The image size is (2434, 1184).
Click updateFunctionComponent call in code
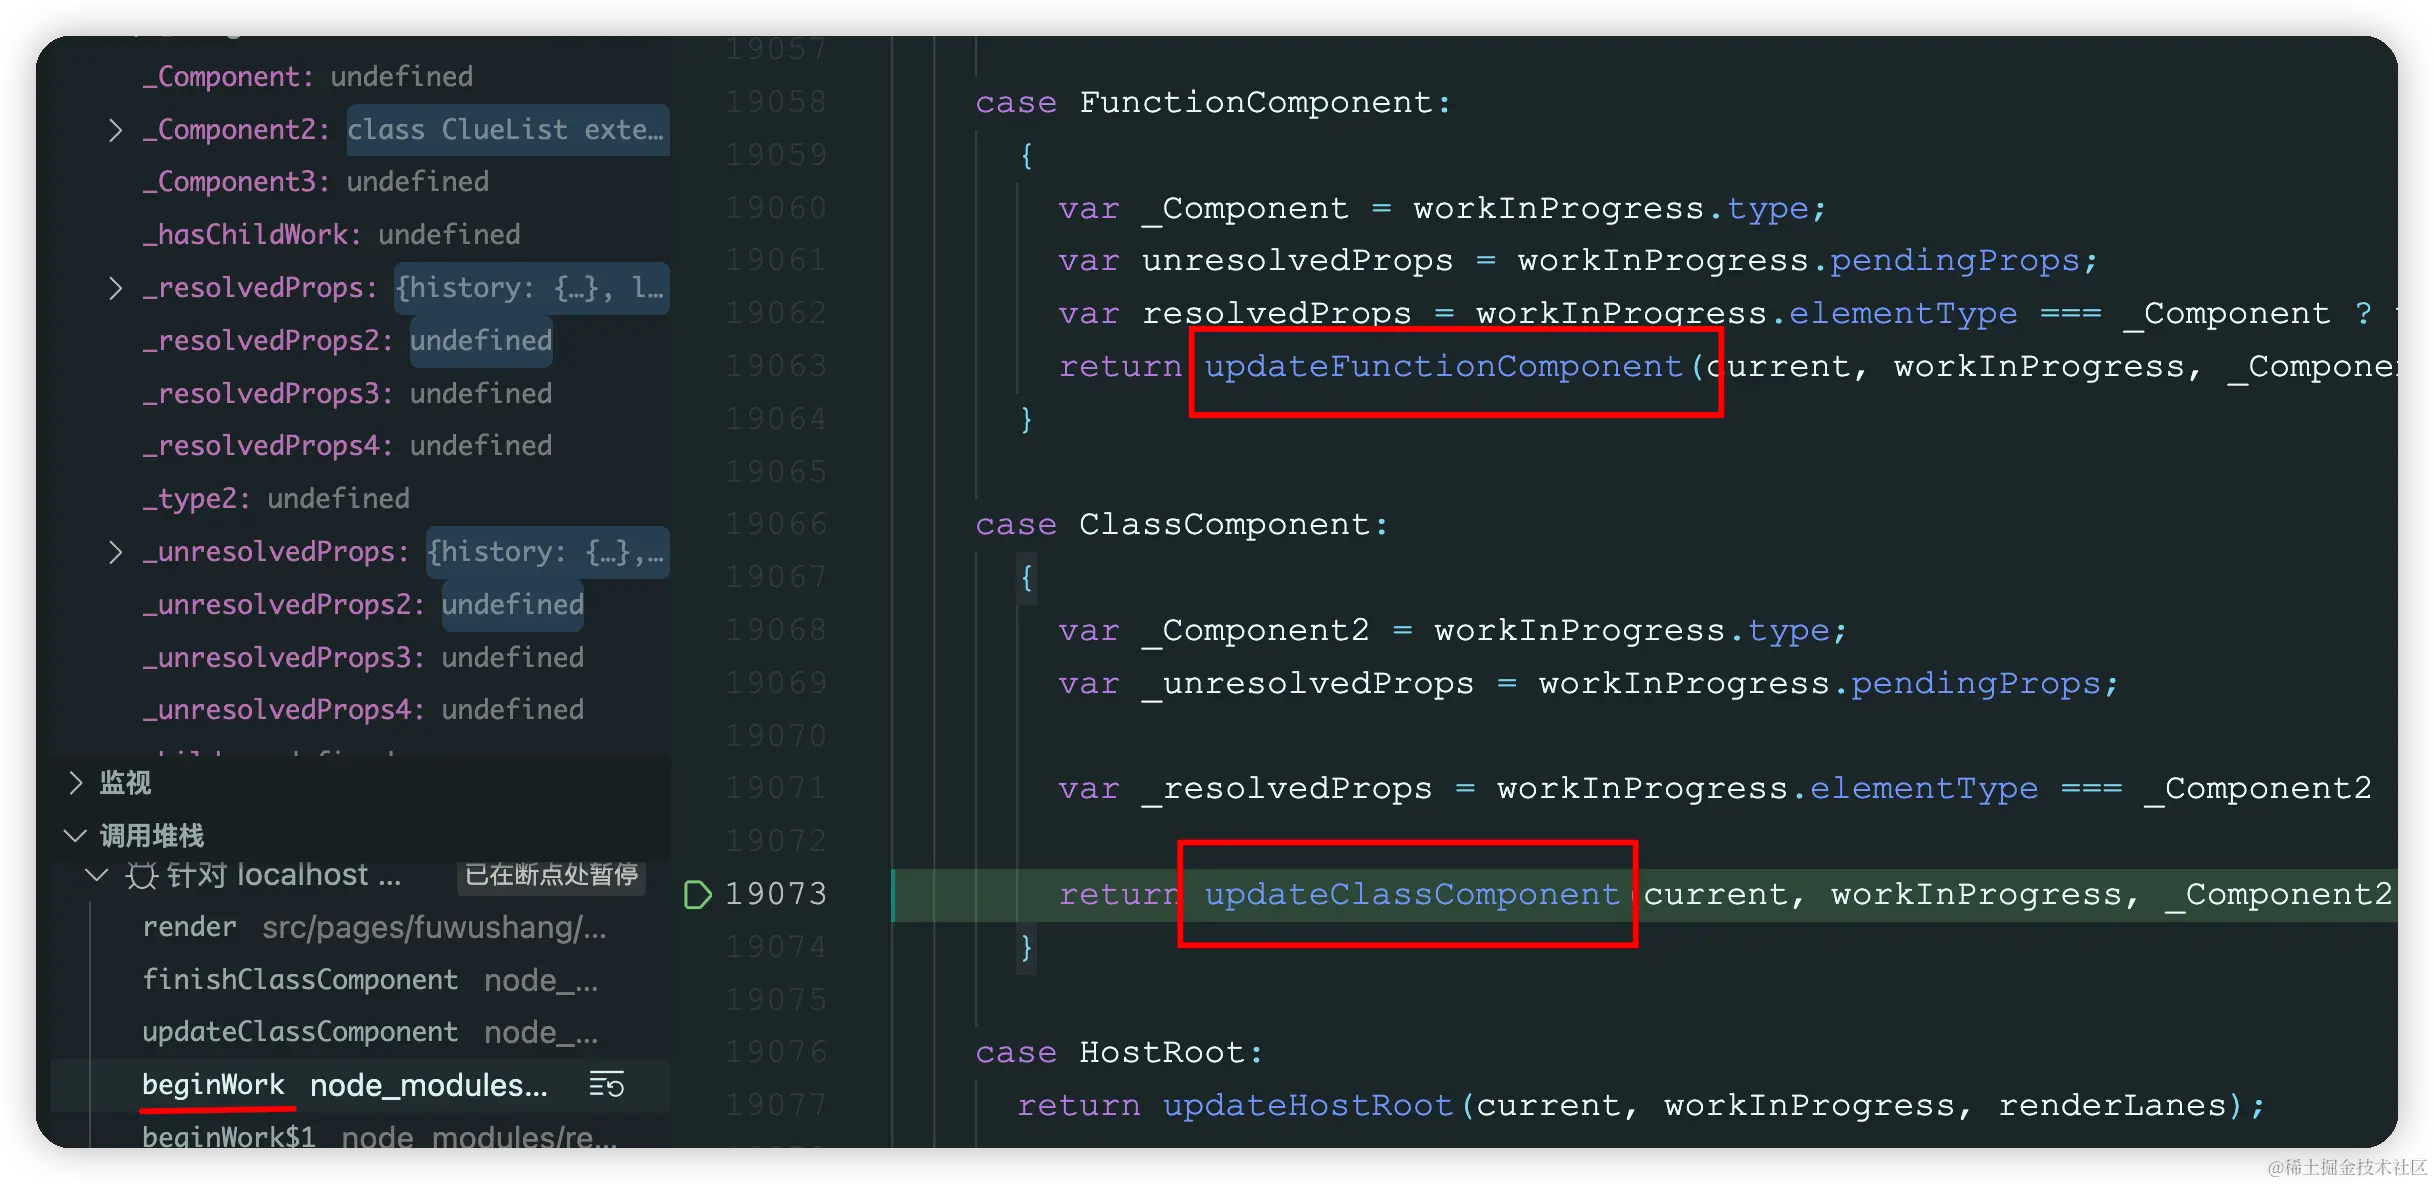pos(1443,367)
